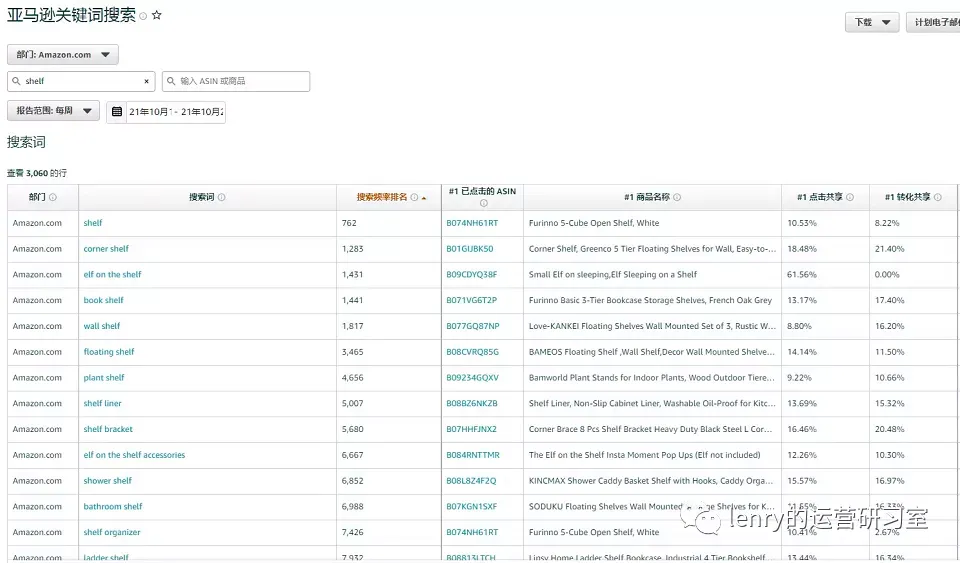The image size is (960, 563).
Task: Open ASIN link B01GIJBK50
Action: 470,249
